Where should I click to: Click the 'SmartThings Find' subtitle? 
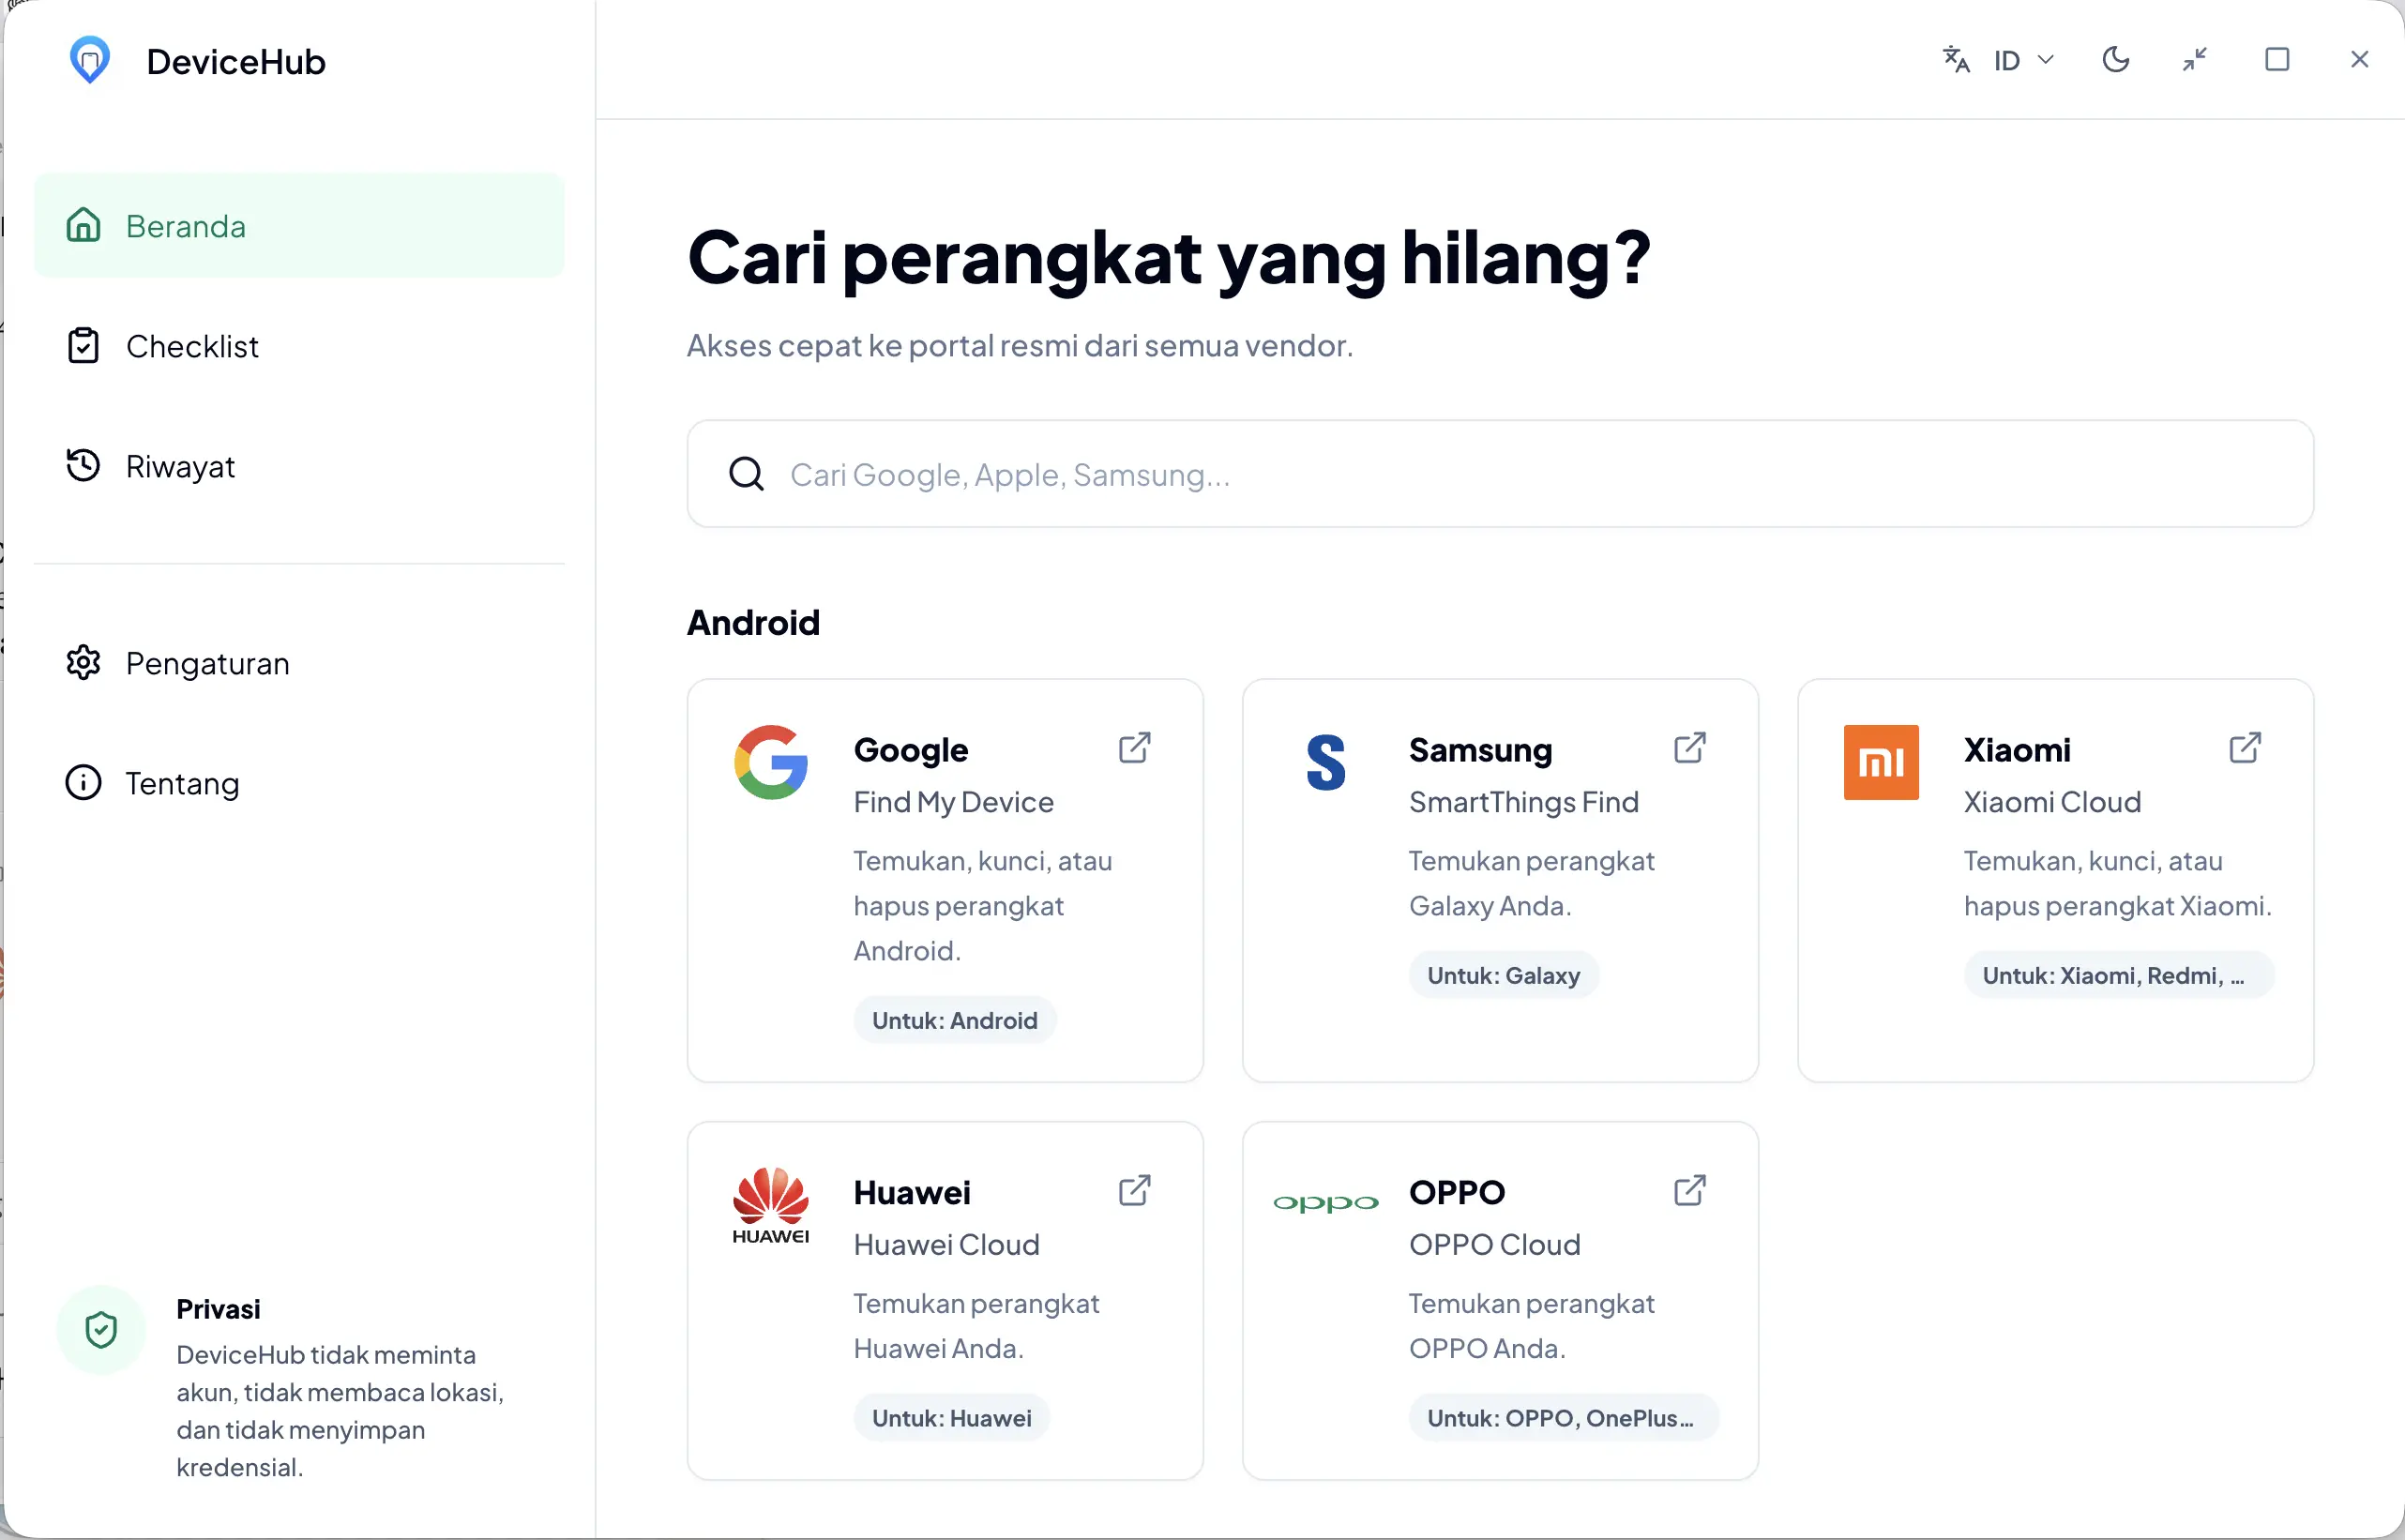point(1524,802)
